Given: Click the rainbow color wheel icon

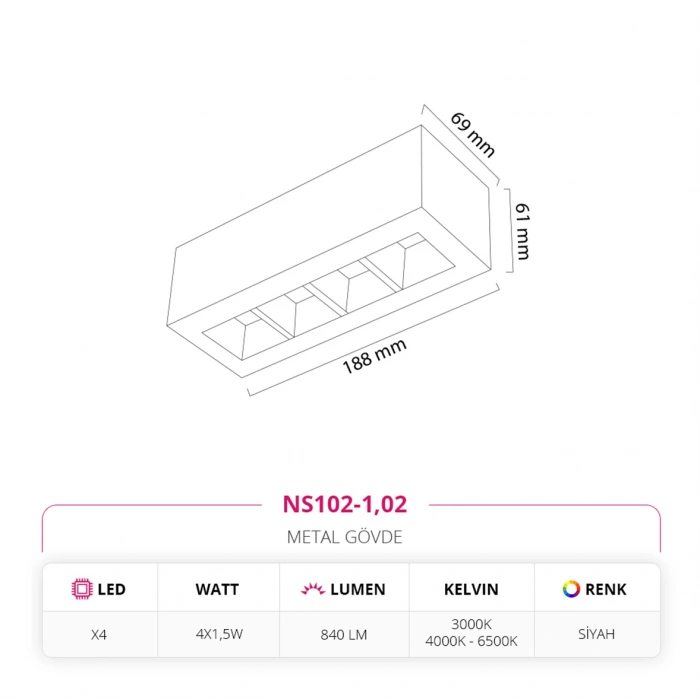Looking at the screenshot, I should click(x=571, y=589).
